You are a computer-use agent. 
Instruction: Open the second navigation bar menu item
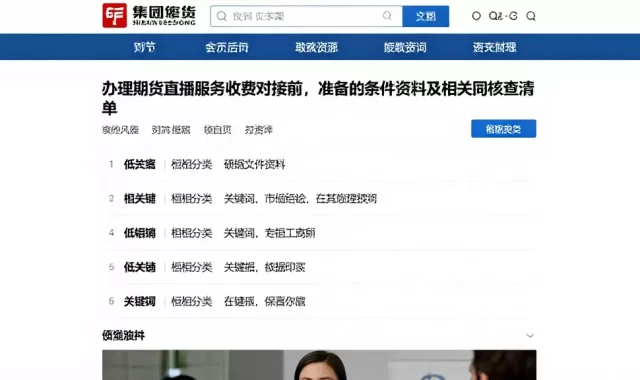pos(227,47)
